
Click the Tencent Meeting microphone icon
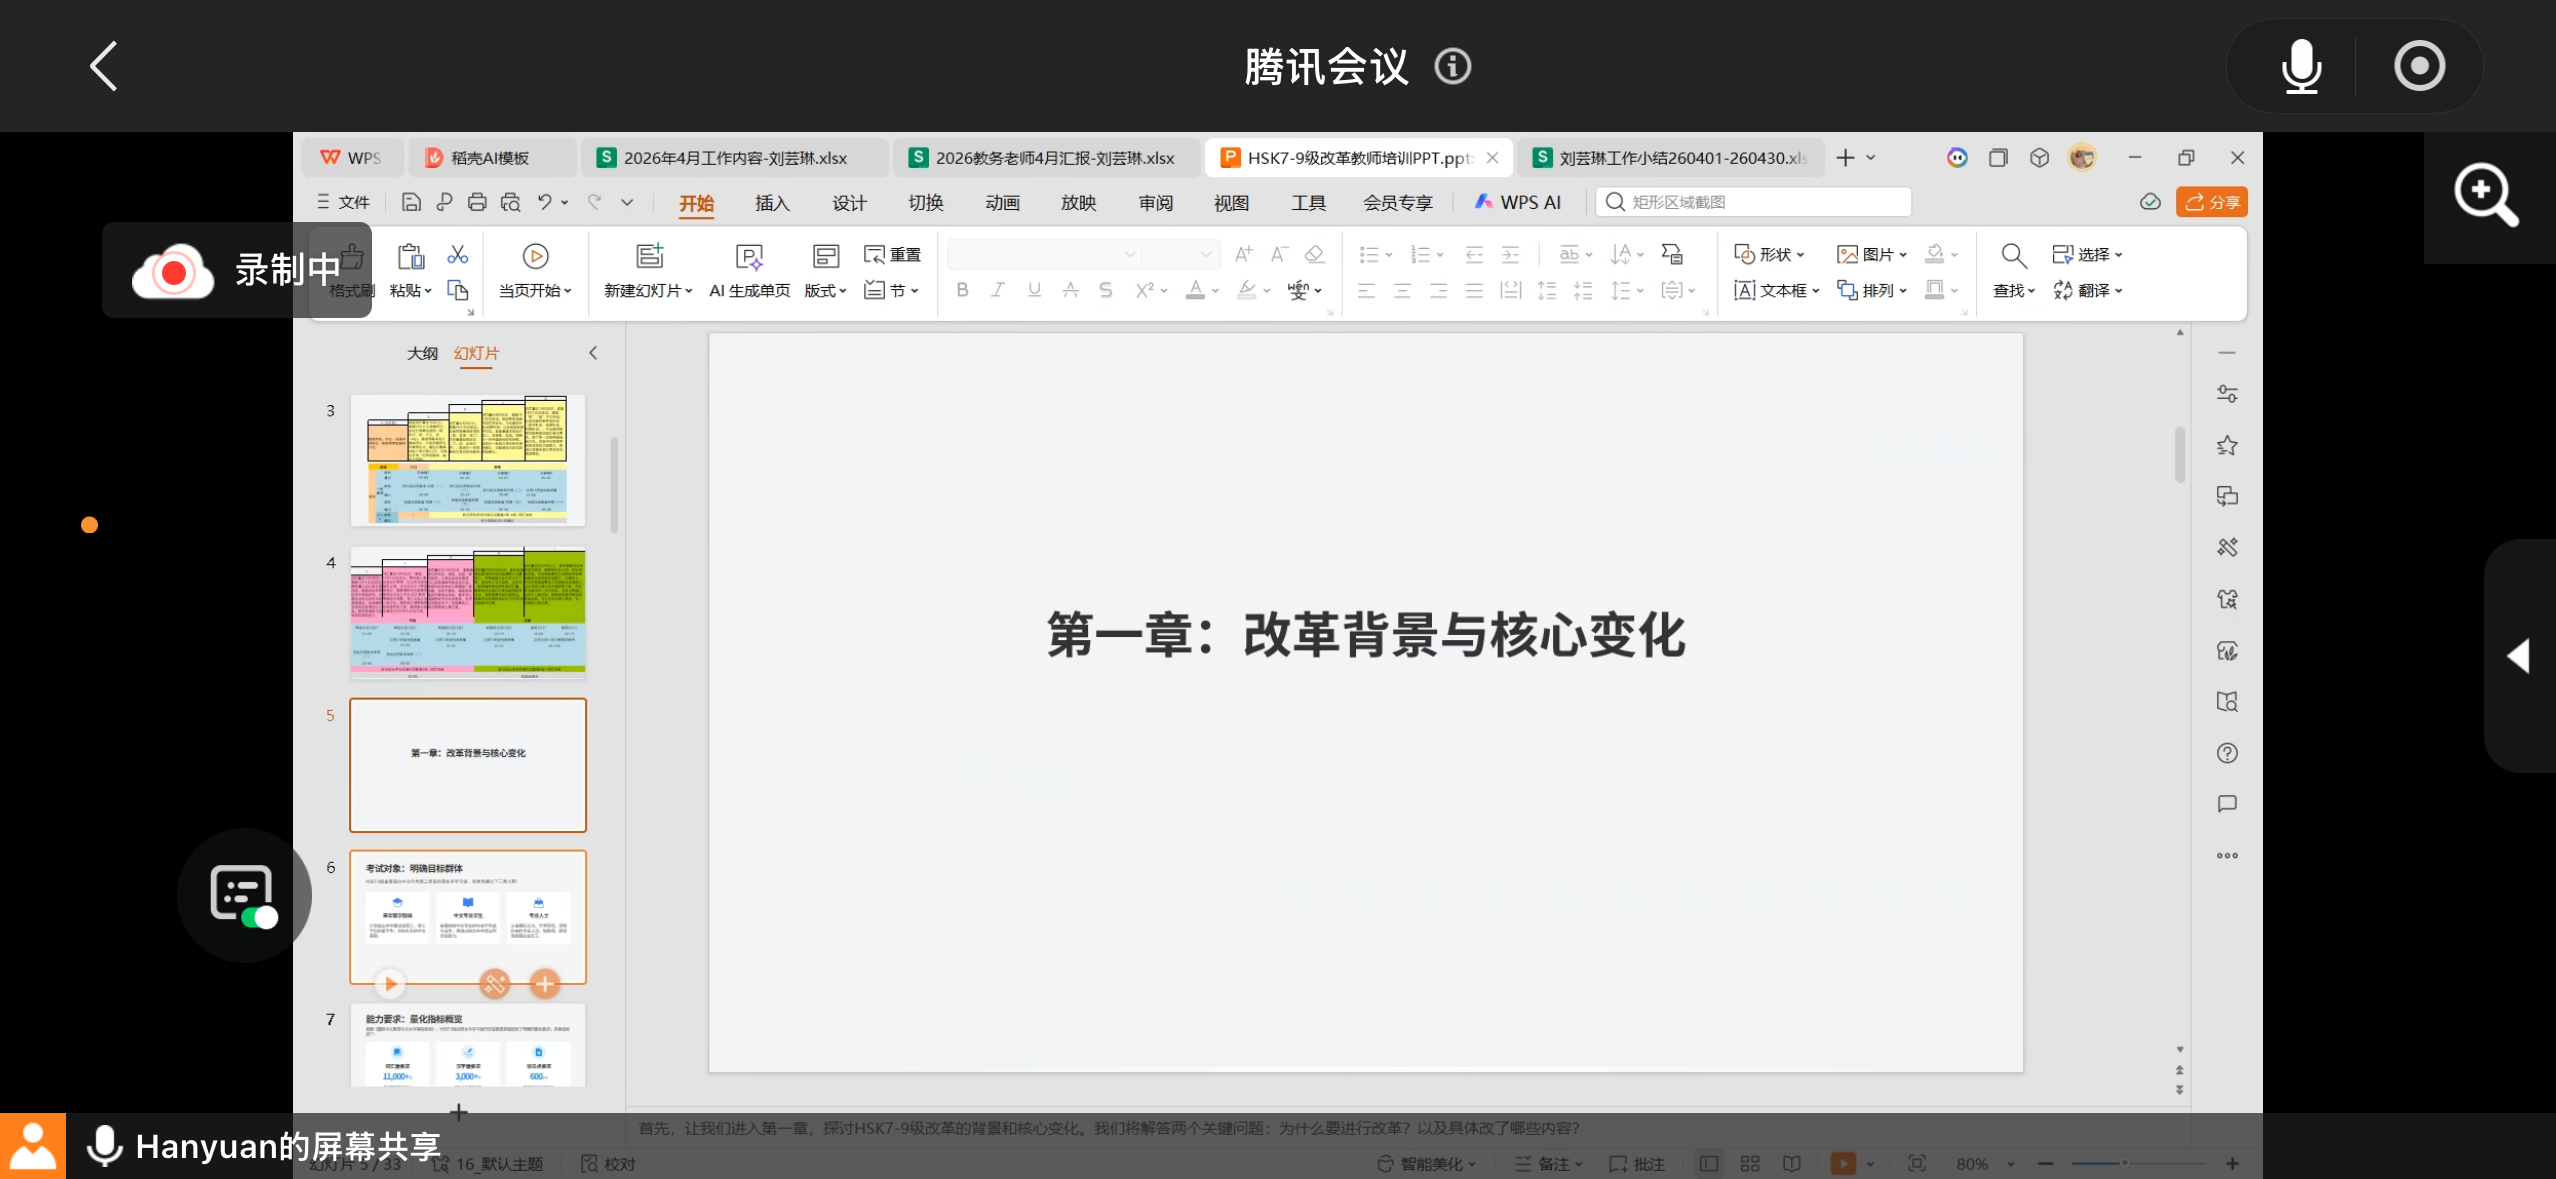[x=2301, y=67]
